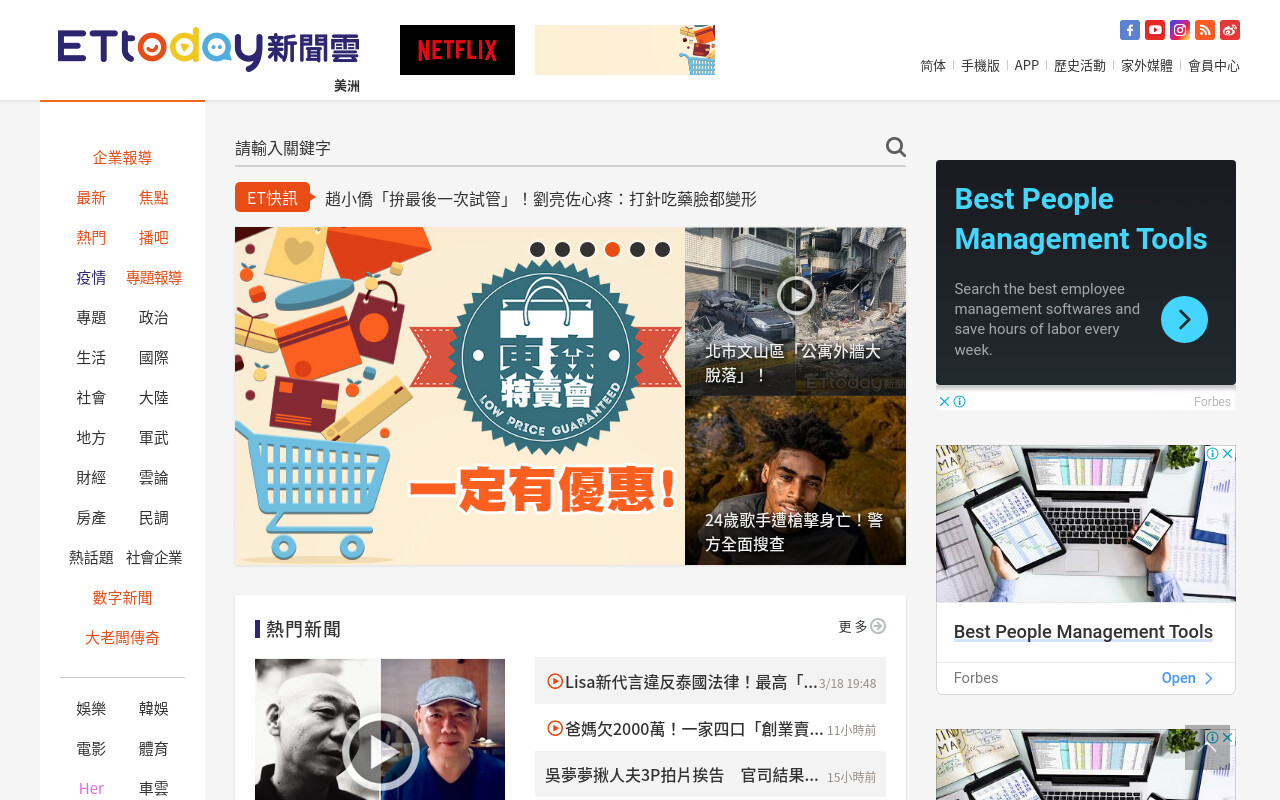Play the 熱門新聞 featured video
This screenshot has width=1280, height=800.
pos(380,752)
